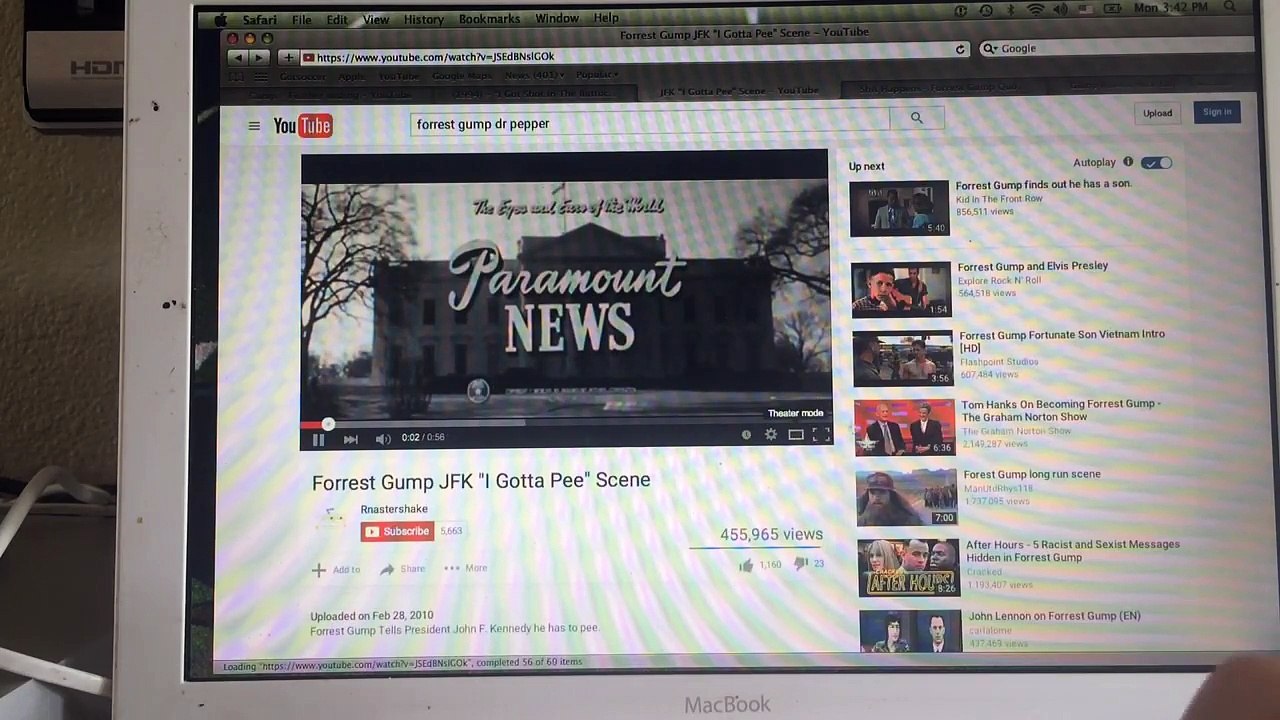
Task: Open video settings gear
Action: coord(770,435)
